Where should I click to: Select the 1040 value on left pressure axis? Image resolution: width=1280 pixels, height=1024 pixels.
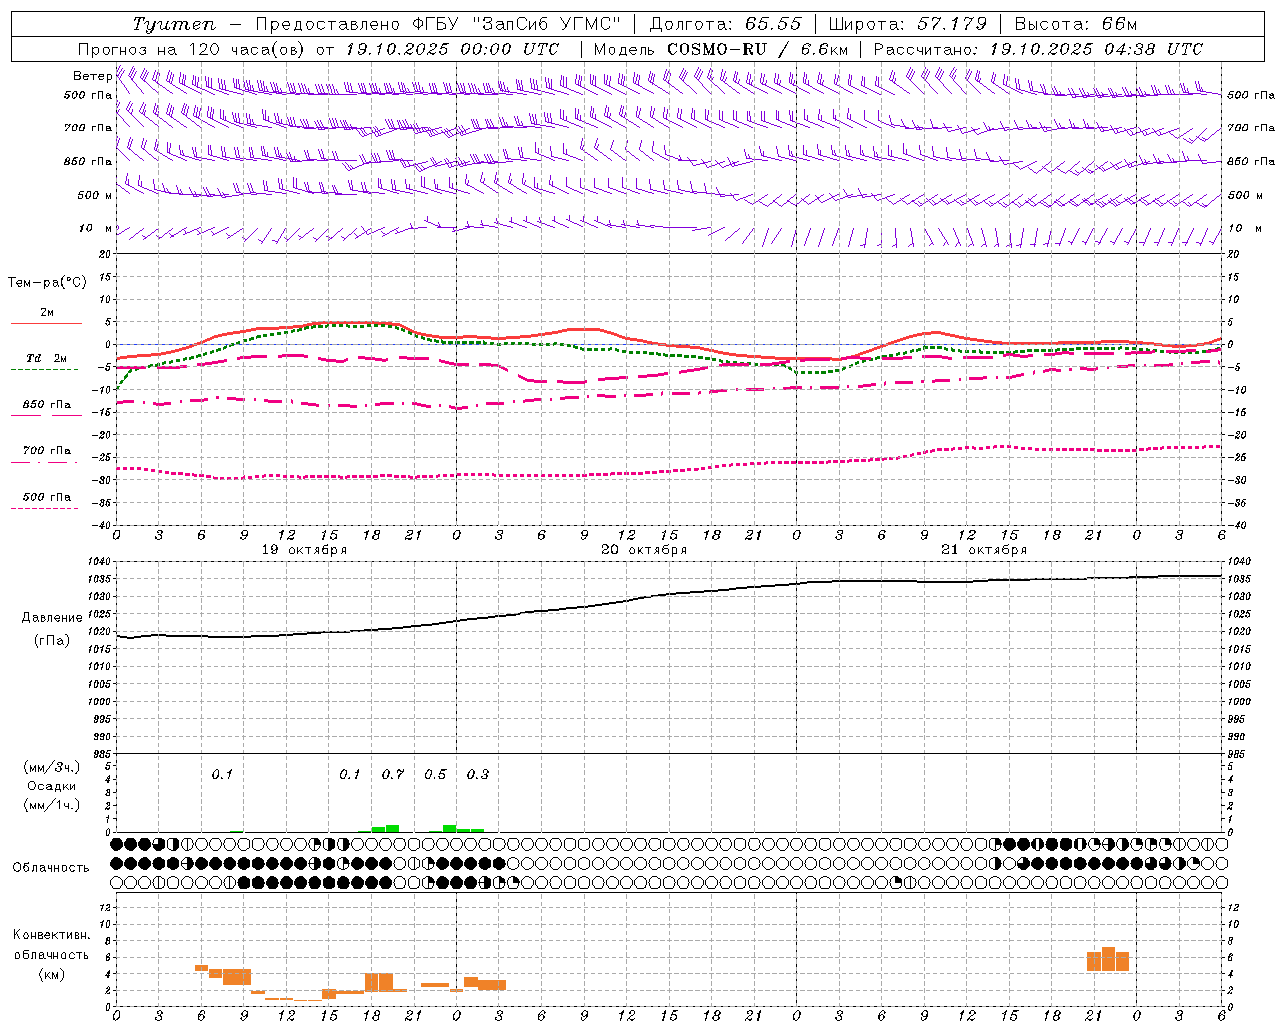(x=100, y=562)
